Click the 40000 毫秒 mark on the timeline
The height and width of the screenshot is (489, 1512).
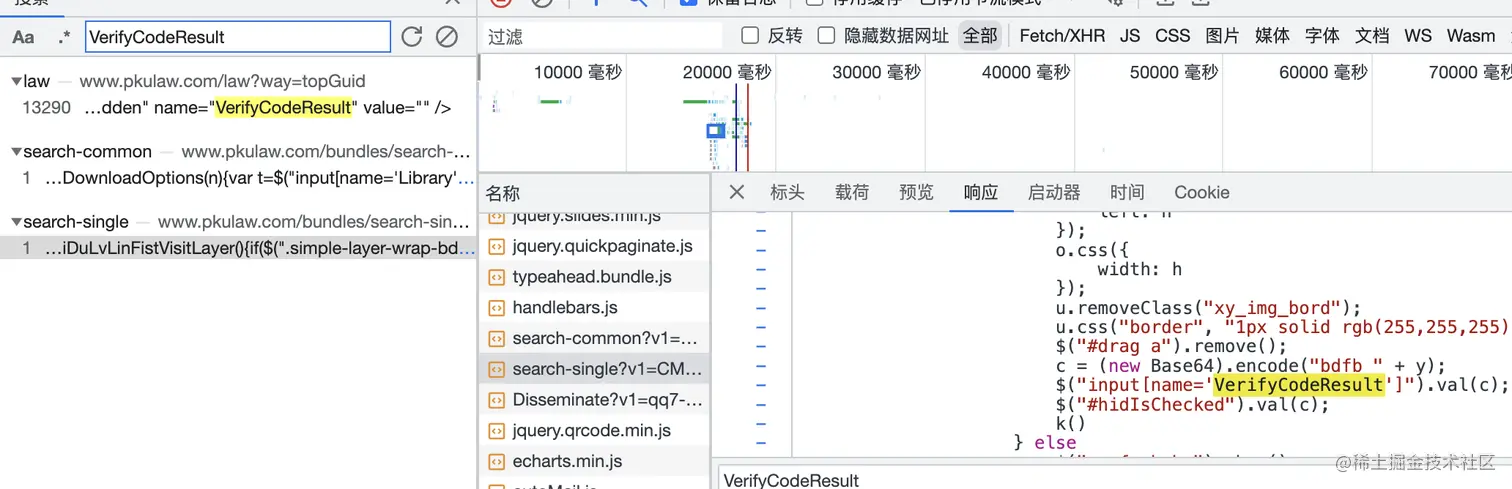point(1025,72)
